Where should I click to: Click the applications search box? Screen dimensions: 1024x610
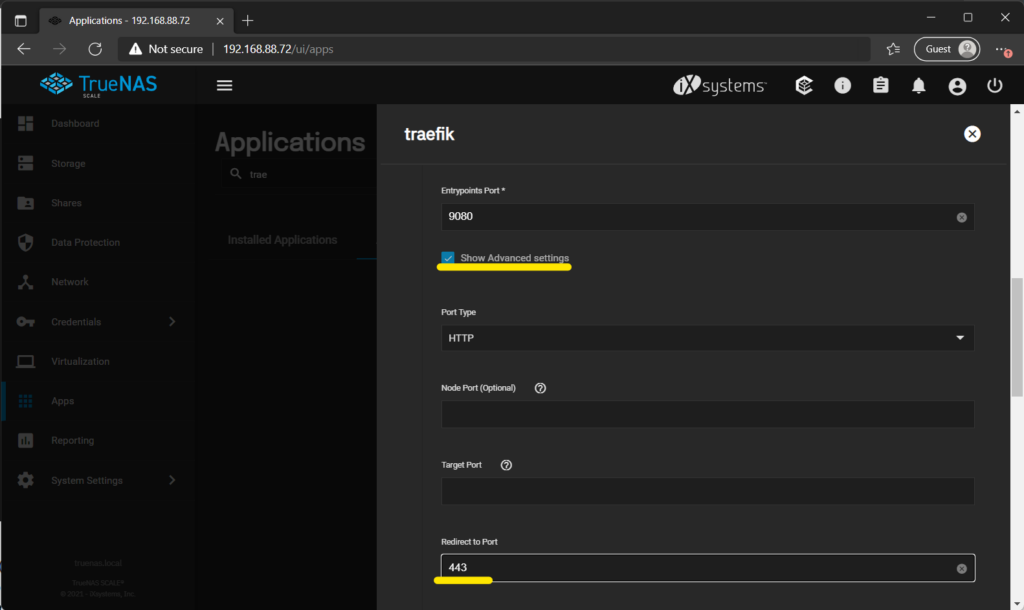[x=300, y=174]
